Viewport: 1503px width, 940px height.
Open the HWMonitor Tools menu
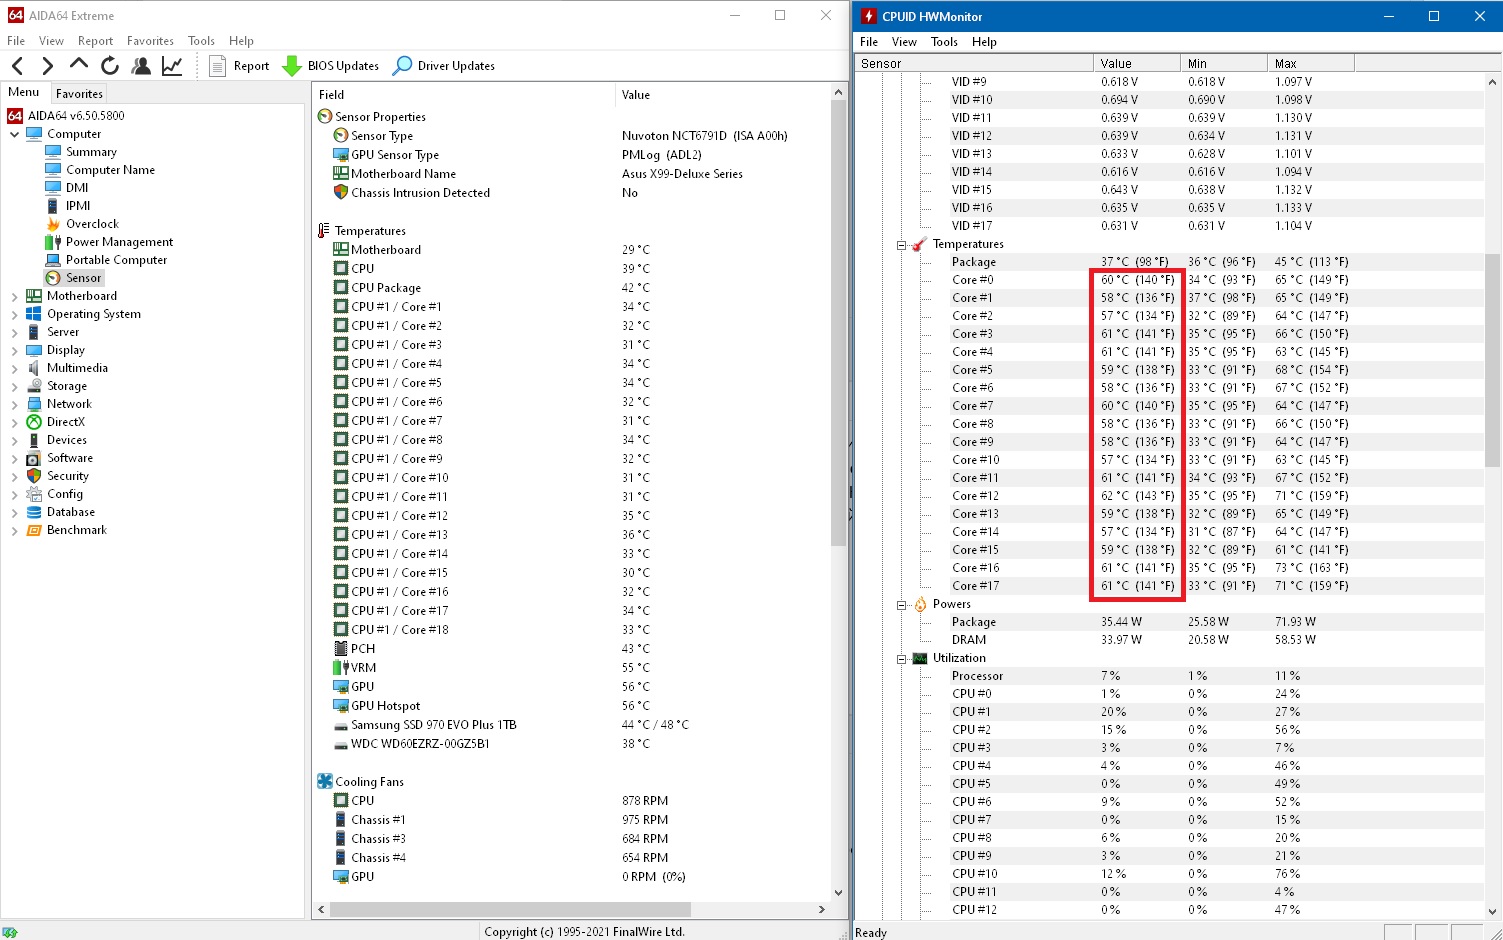pos(944,42)
